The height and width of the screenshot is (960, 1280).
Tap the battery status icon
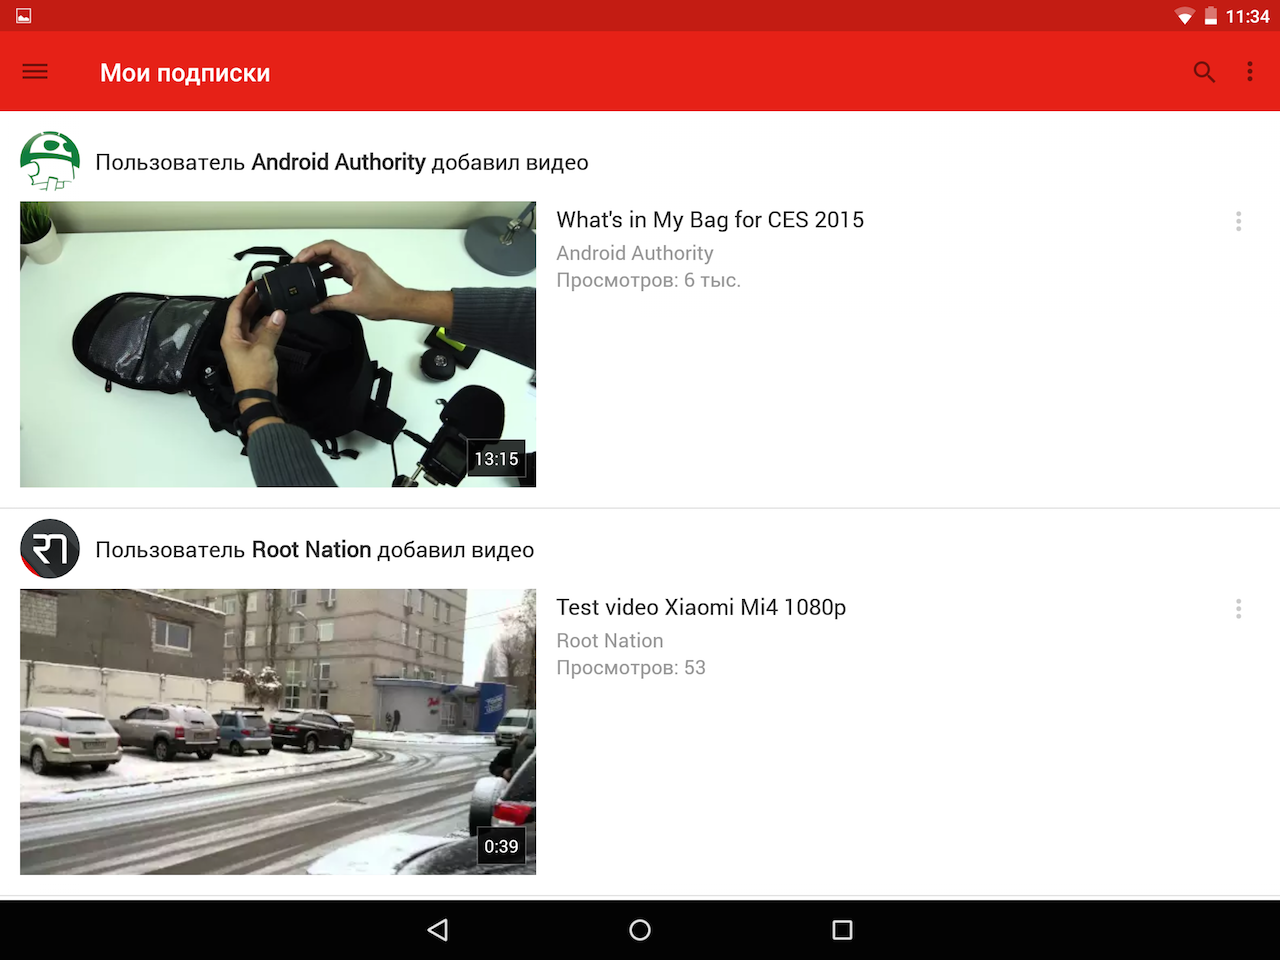pyautogui.click(x=1210, y=16)
